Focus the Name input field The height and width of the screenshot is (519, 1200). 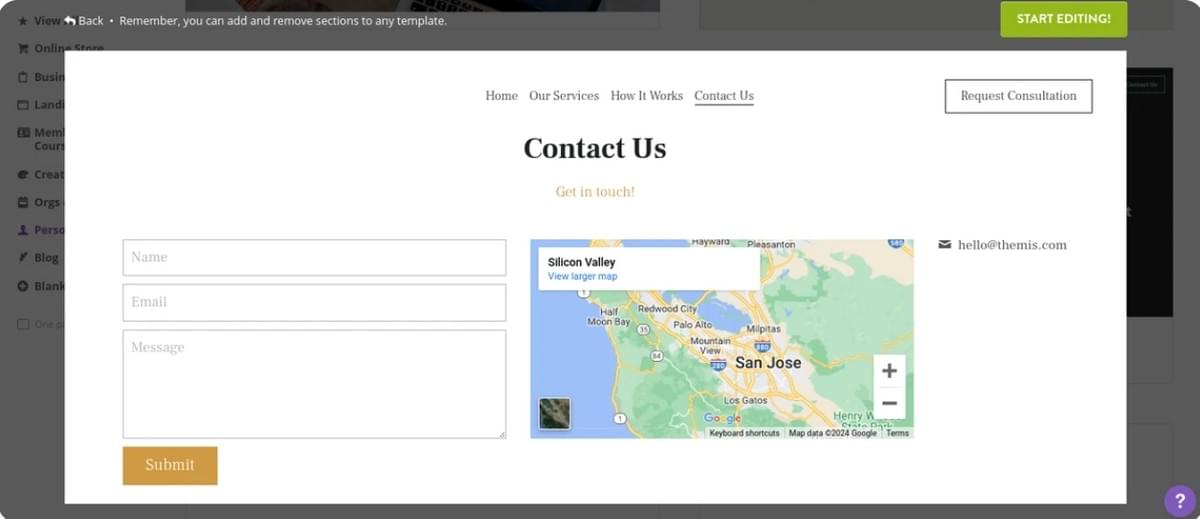pos(314,257)
